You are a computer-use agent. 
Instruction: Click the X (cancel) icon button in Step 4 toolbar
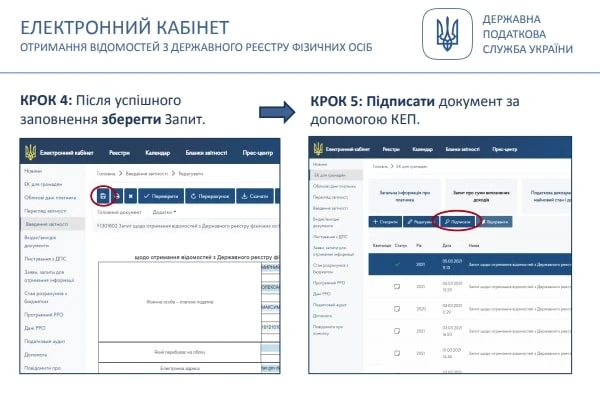(130, 196)
